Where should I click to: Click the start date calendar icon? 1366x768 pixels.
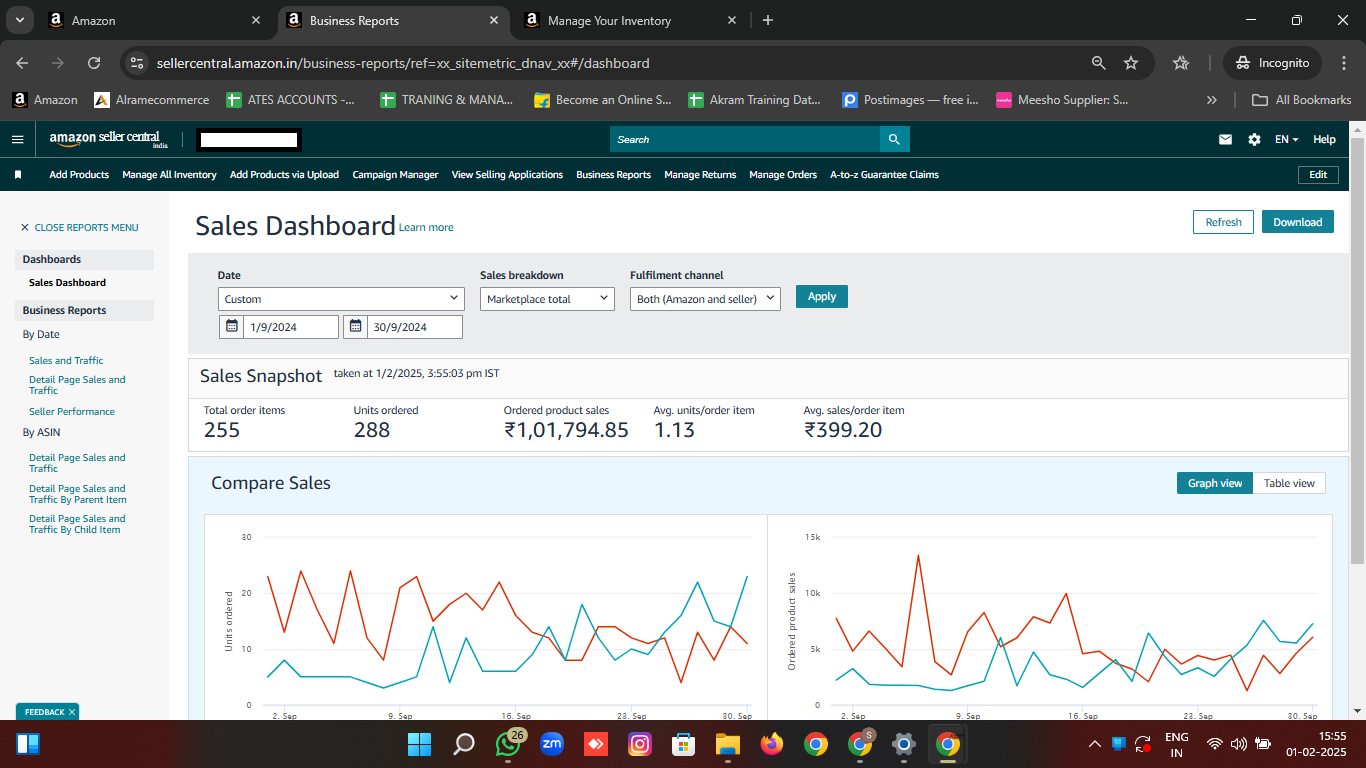point(231,327)
